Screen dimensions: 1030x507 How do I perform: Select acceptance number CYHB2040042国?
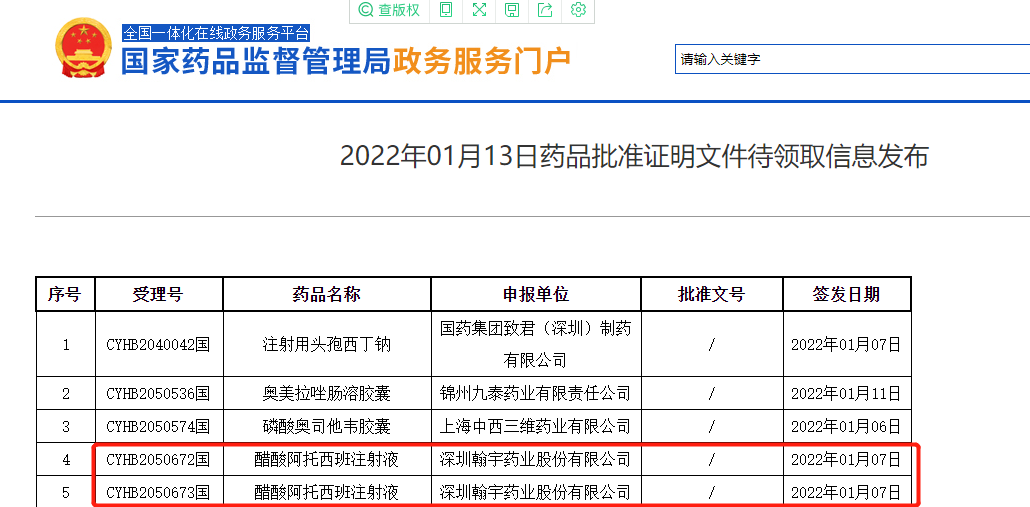[x=158, y=344]
